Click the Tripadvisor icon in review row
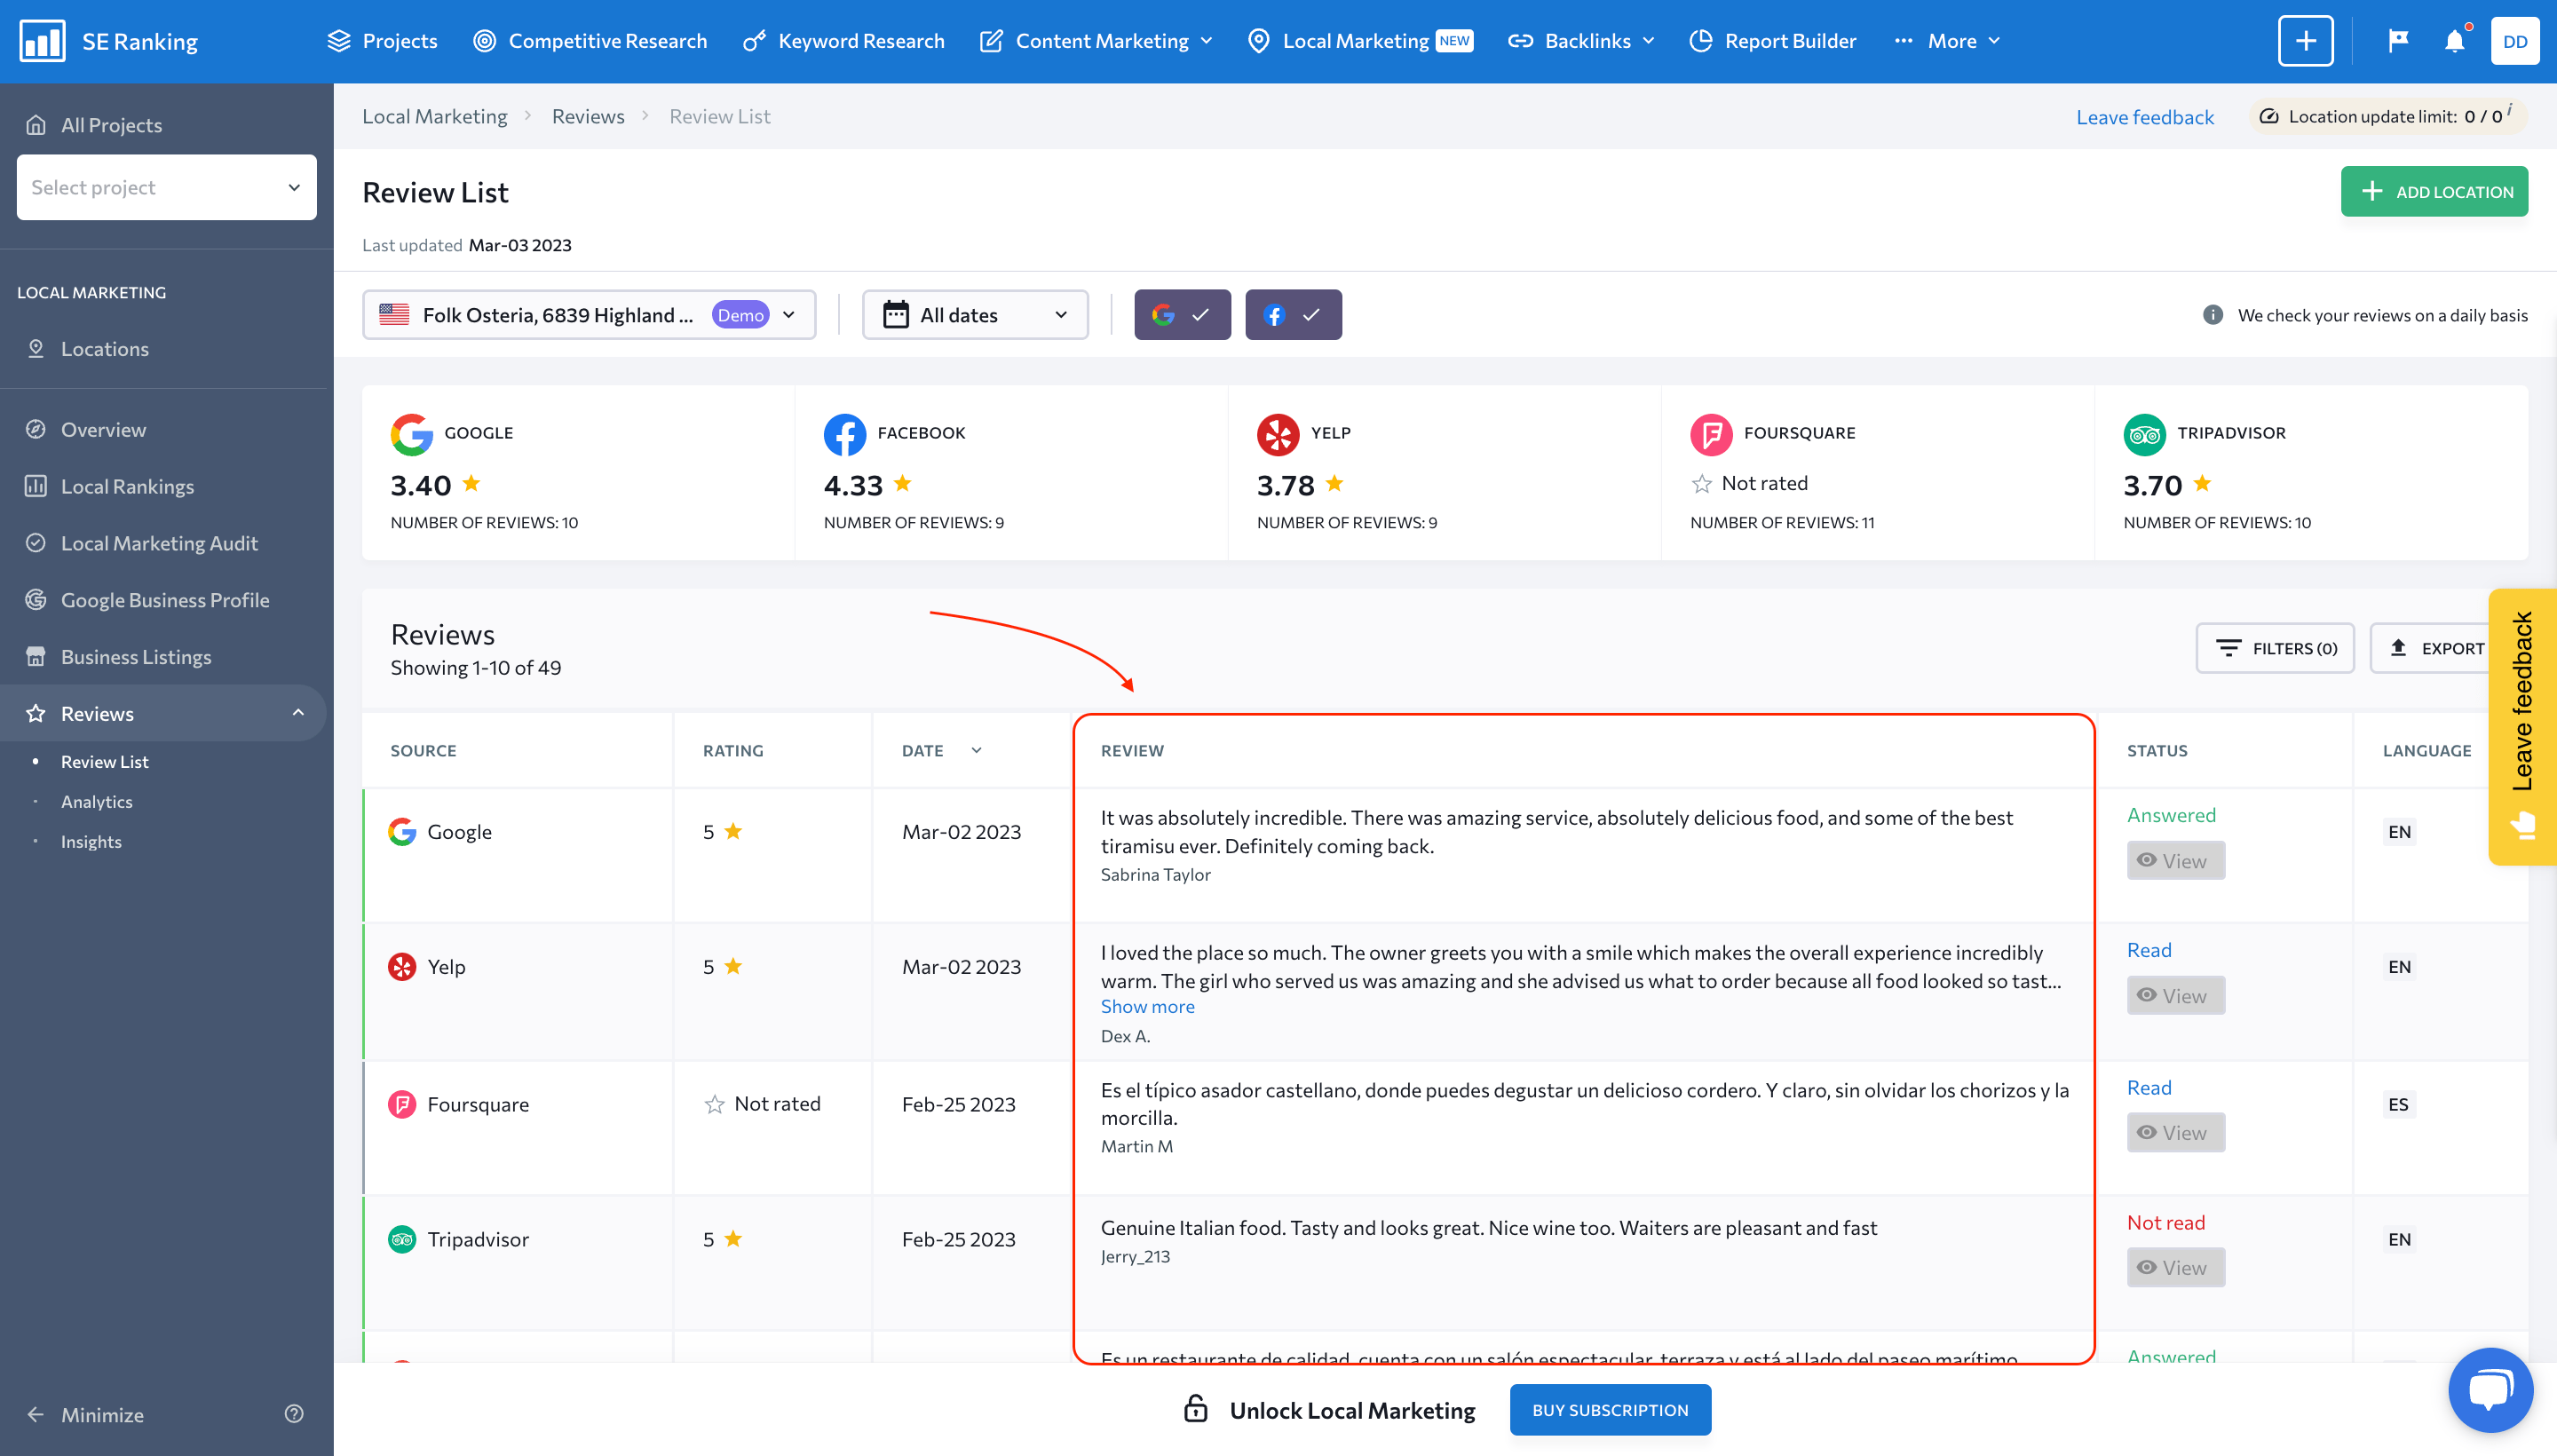Screen dimensions: 2557x1456 [402, 1239]
